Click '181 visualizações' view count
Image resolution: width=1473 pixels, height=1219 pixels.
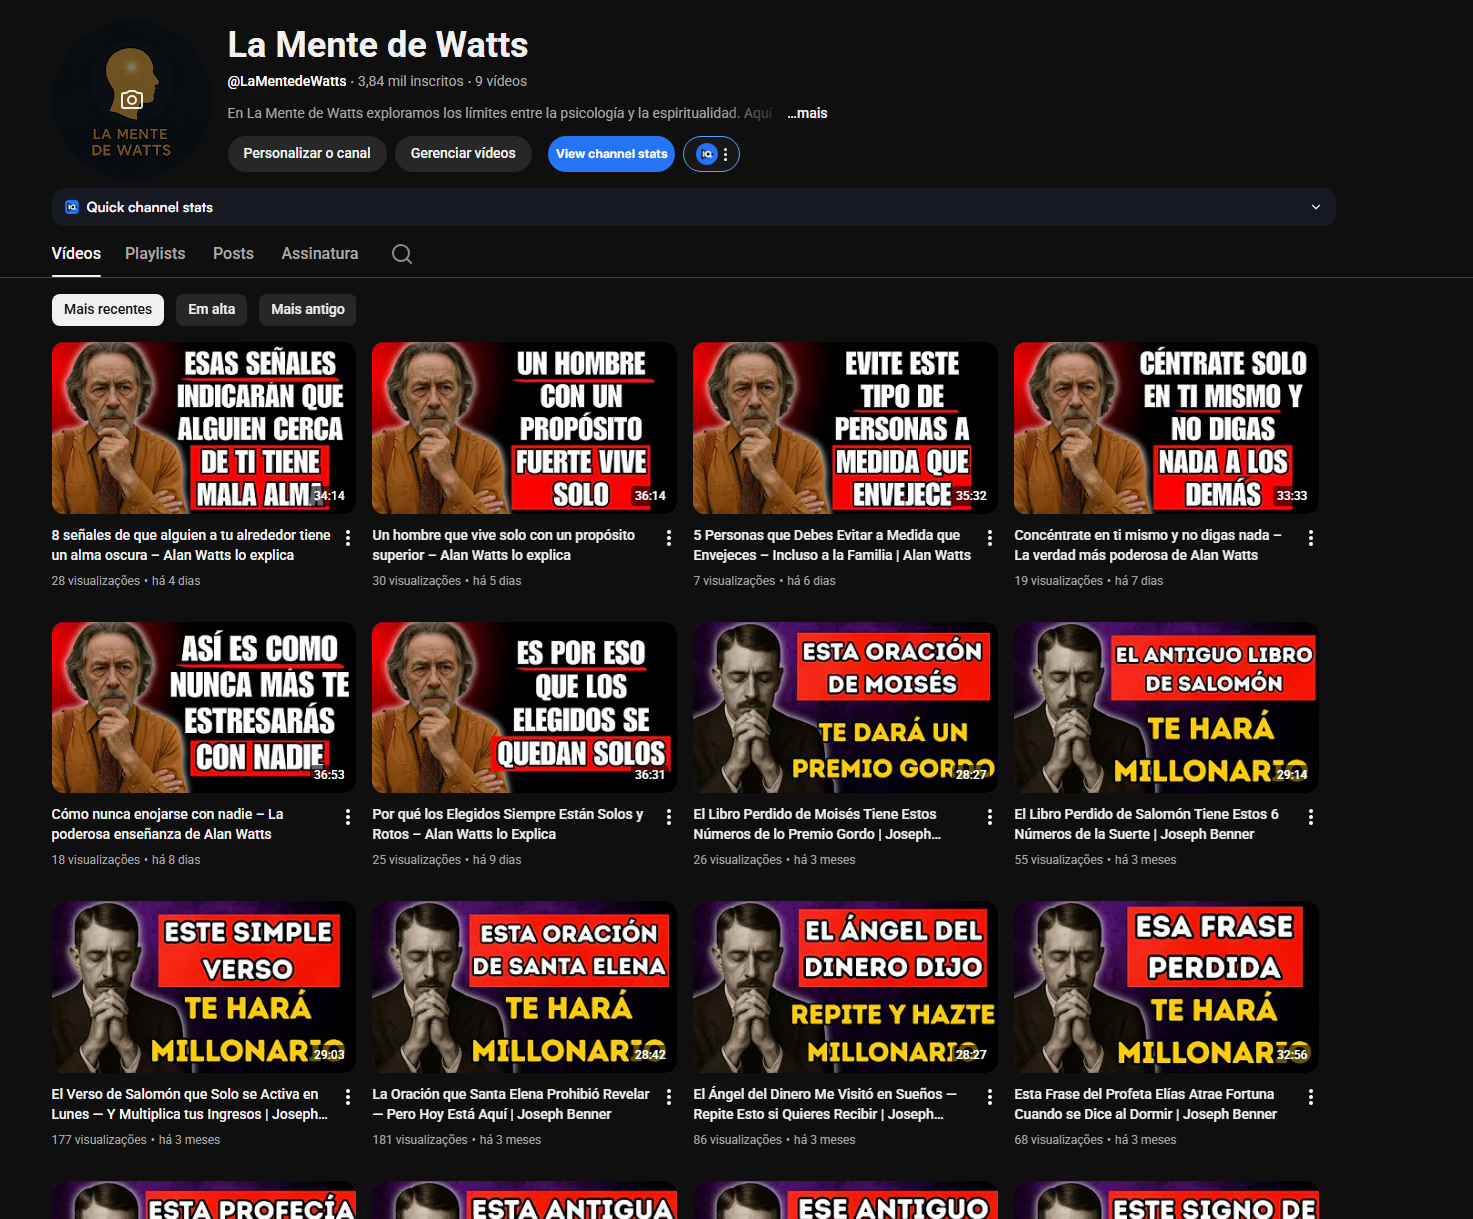(x=420, y=1140)
